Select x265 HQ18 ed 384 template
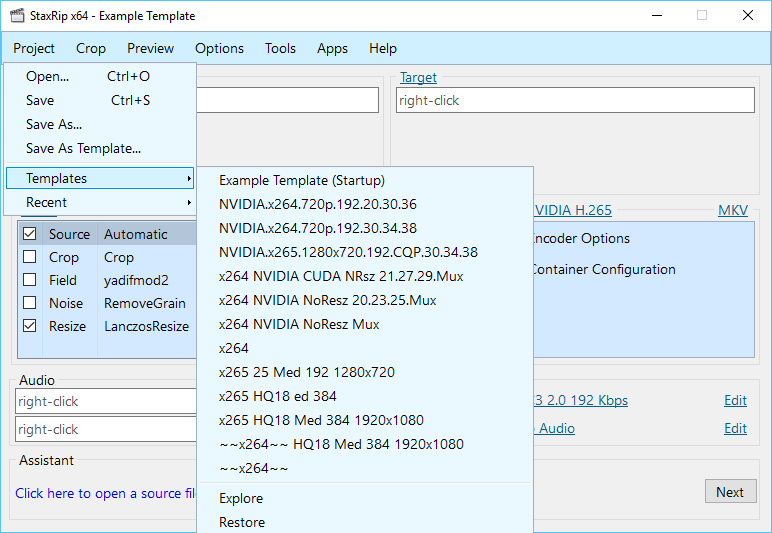The image size is (772, 533). tap(365, 396)
